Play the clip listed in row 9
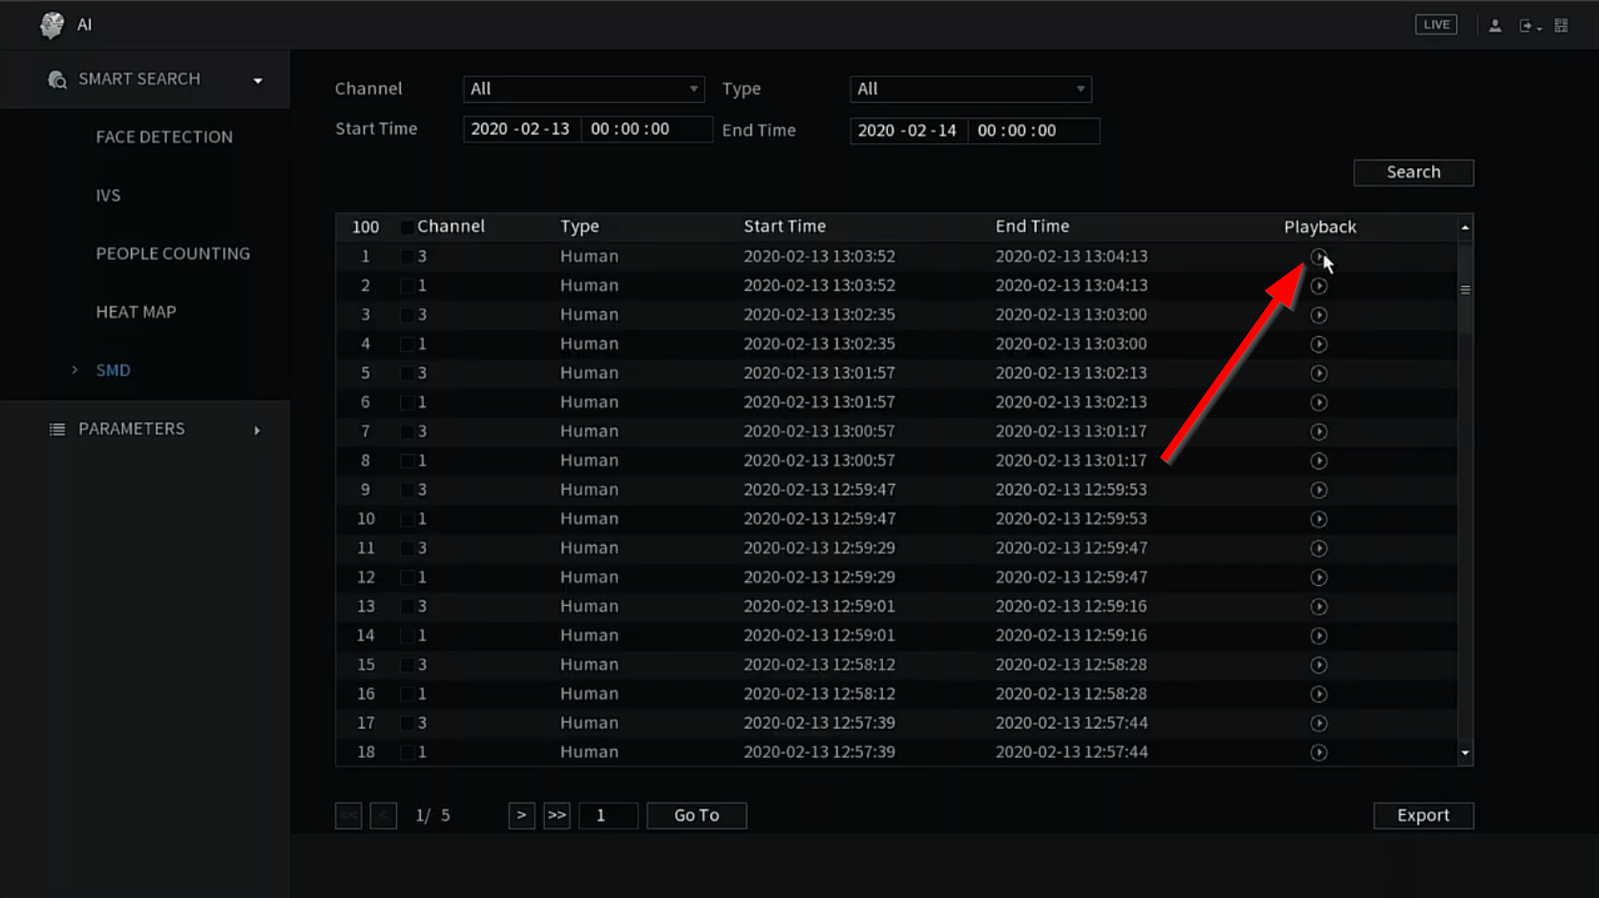The height and width of the screenshot is (898, 1599). pos(1319,490)
